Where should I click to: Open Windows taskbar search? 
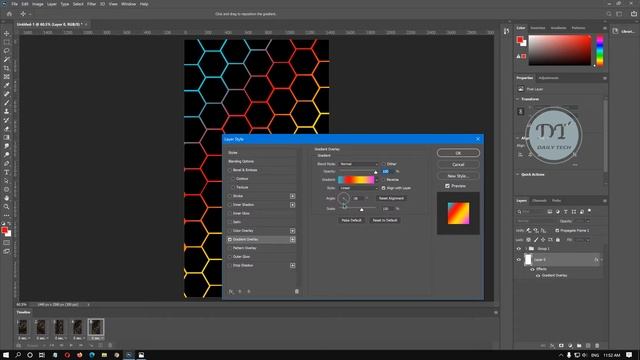tap(18, 355)
